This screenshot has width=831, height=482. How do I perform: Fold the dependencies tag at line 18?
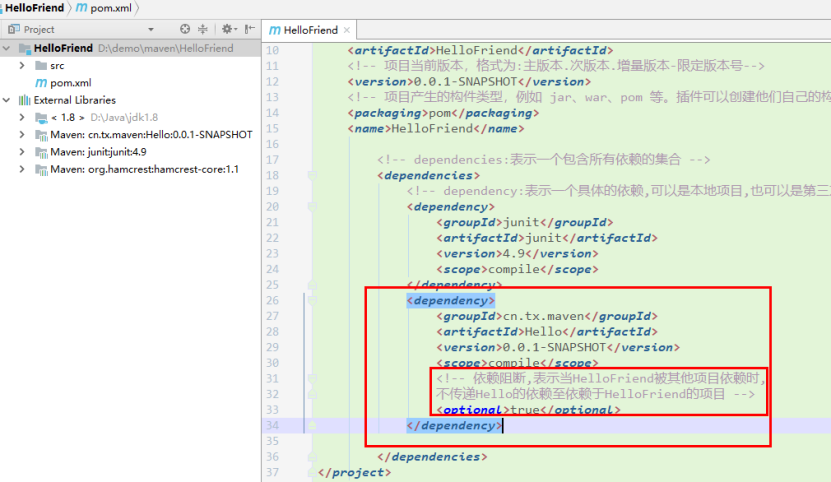coord(311,175)
